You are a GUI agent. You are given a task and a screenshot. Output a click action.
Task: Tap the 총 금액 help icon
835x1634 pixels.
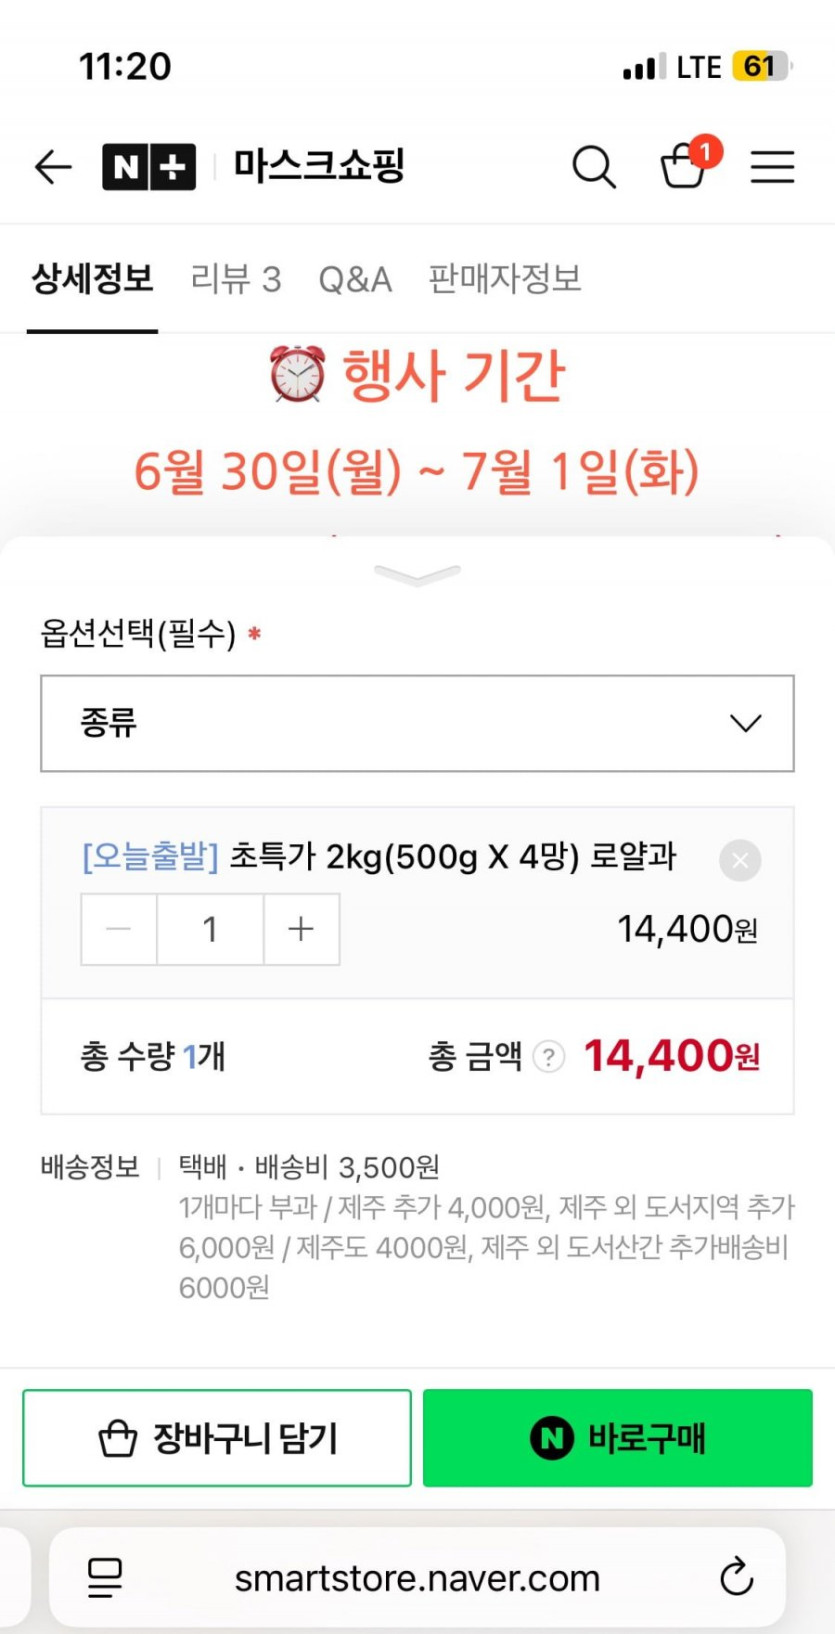548,1056
